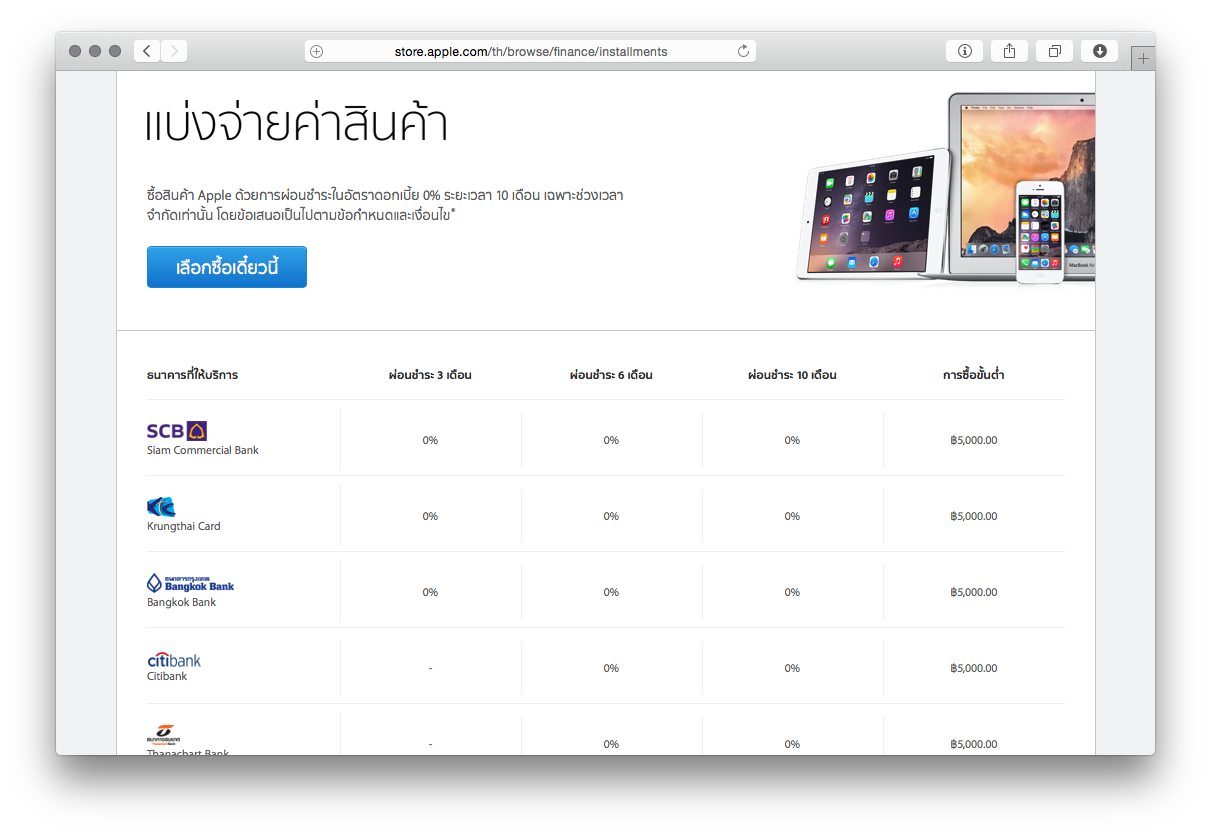Click the "ผ่อนชำระ 10 เดือน" column header
The image size is (1211, 835).
click(x=792, y=375)
